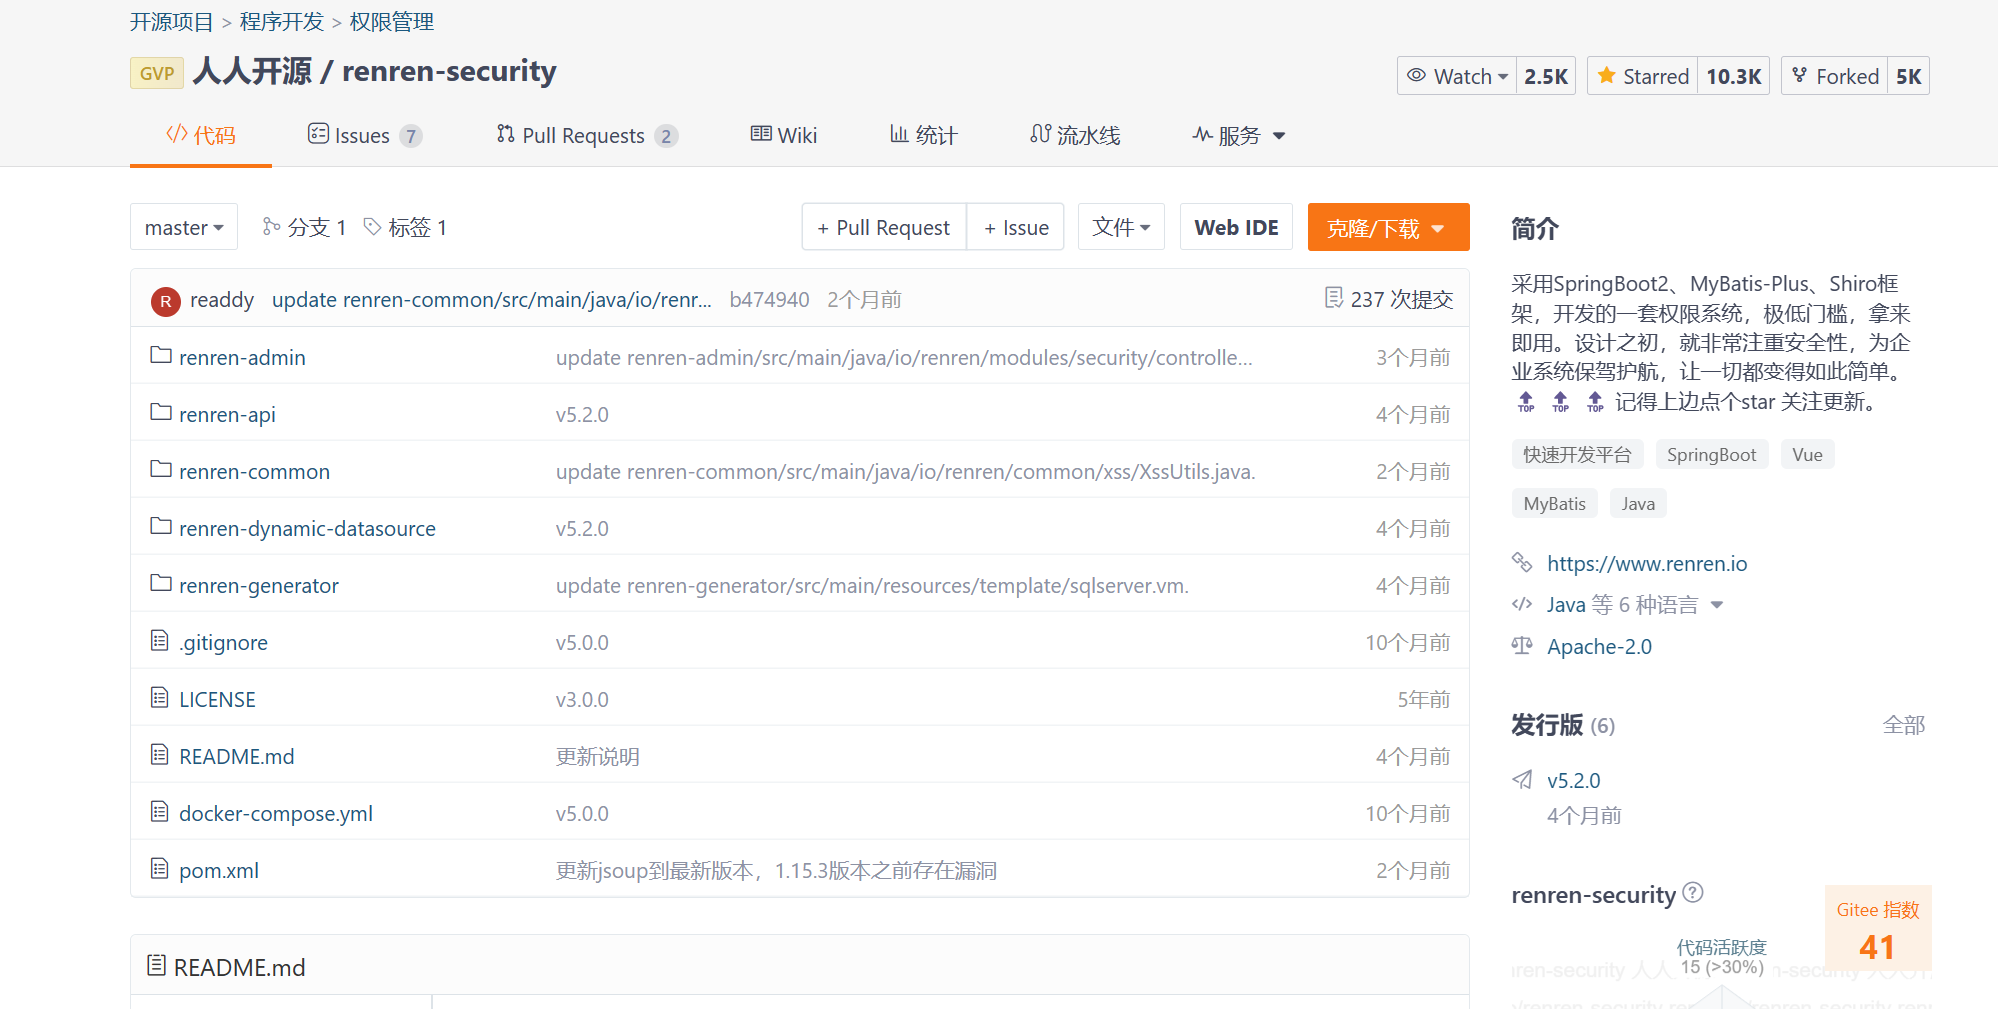Screen dimensions: 1998x1009
Task: Open the Web IDE
Action: [1236, 227]
